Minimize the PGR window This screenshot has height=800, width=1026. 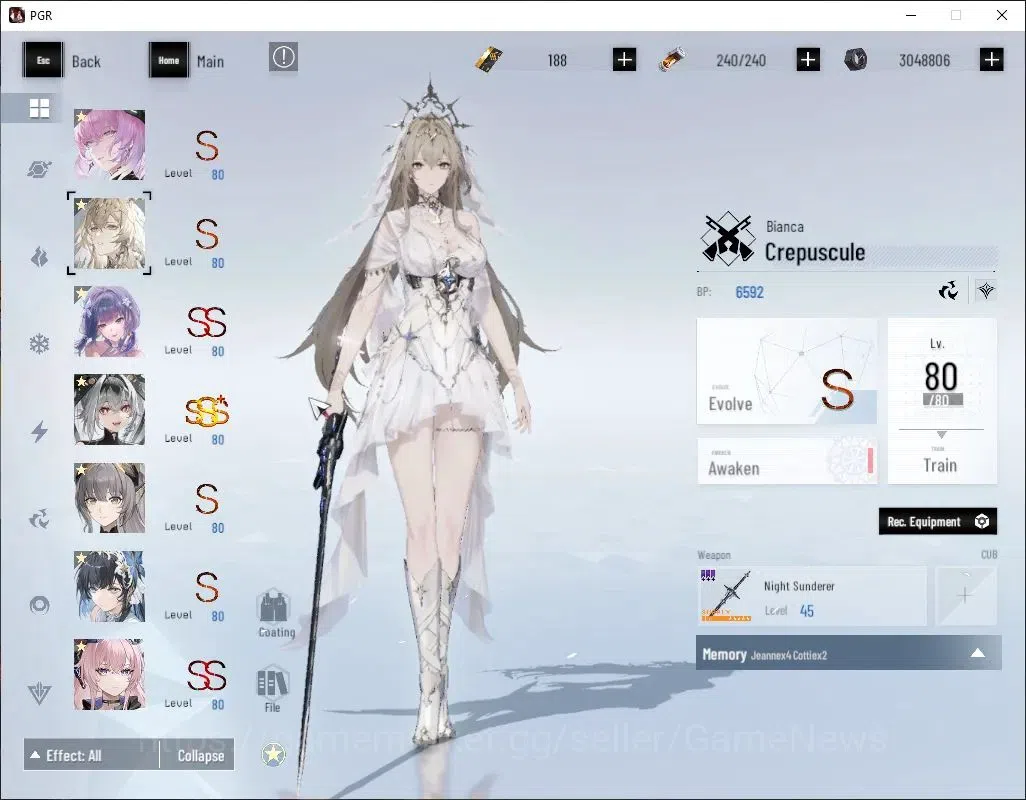point(910,15)
